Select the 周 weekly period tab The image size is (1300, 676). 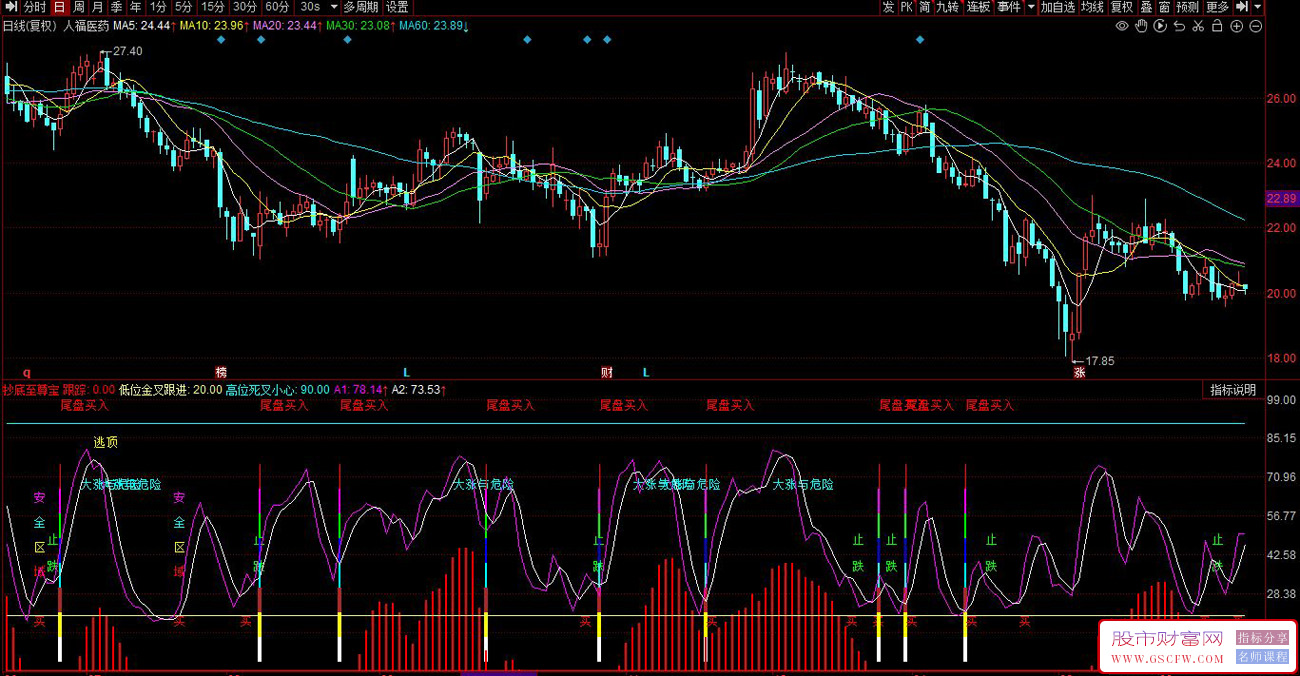click(79, 7)
